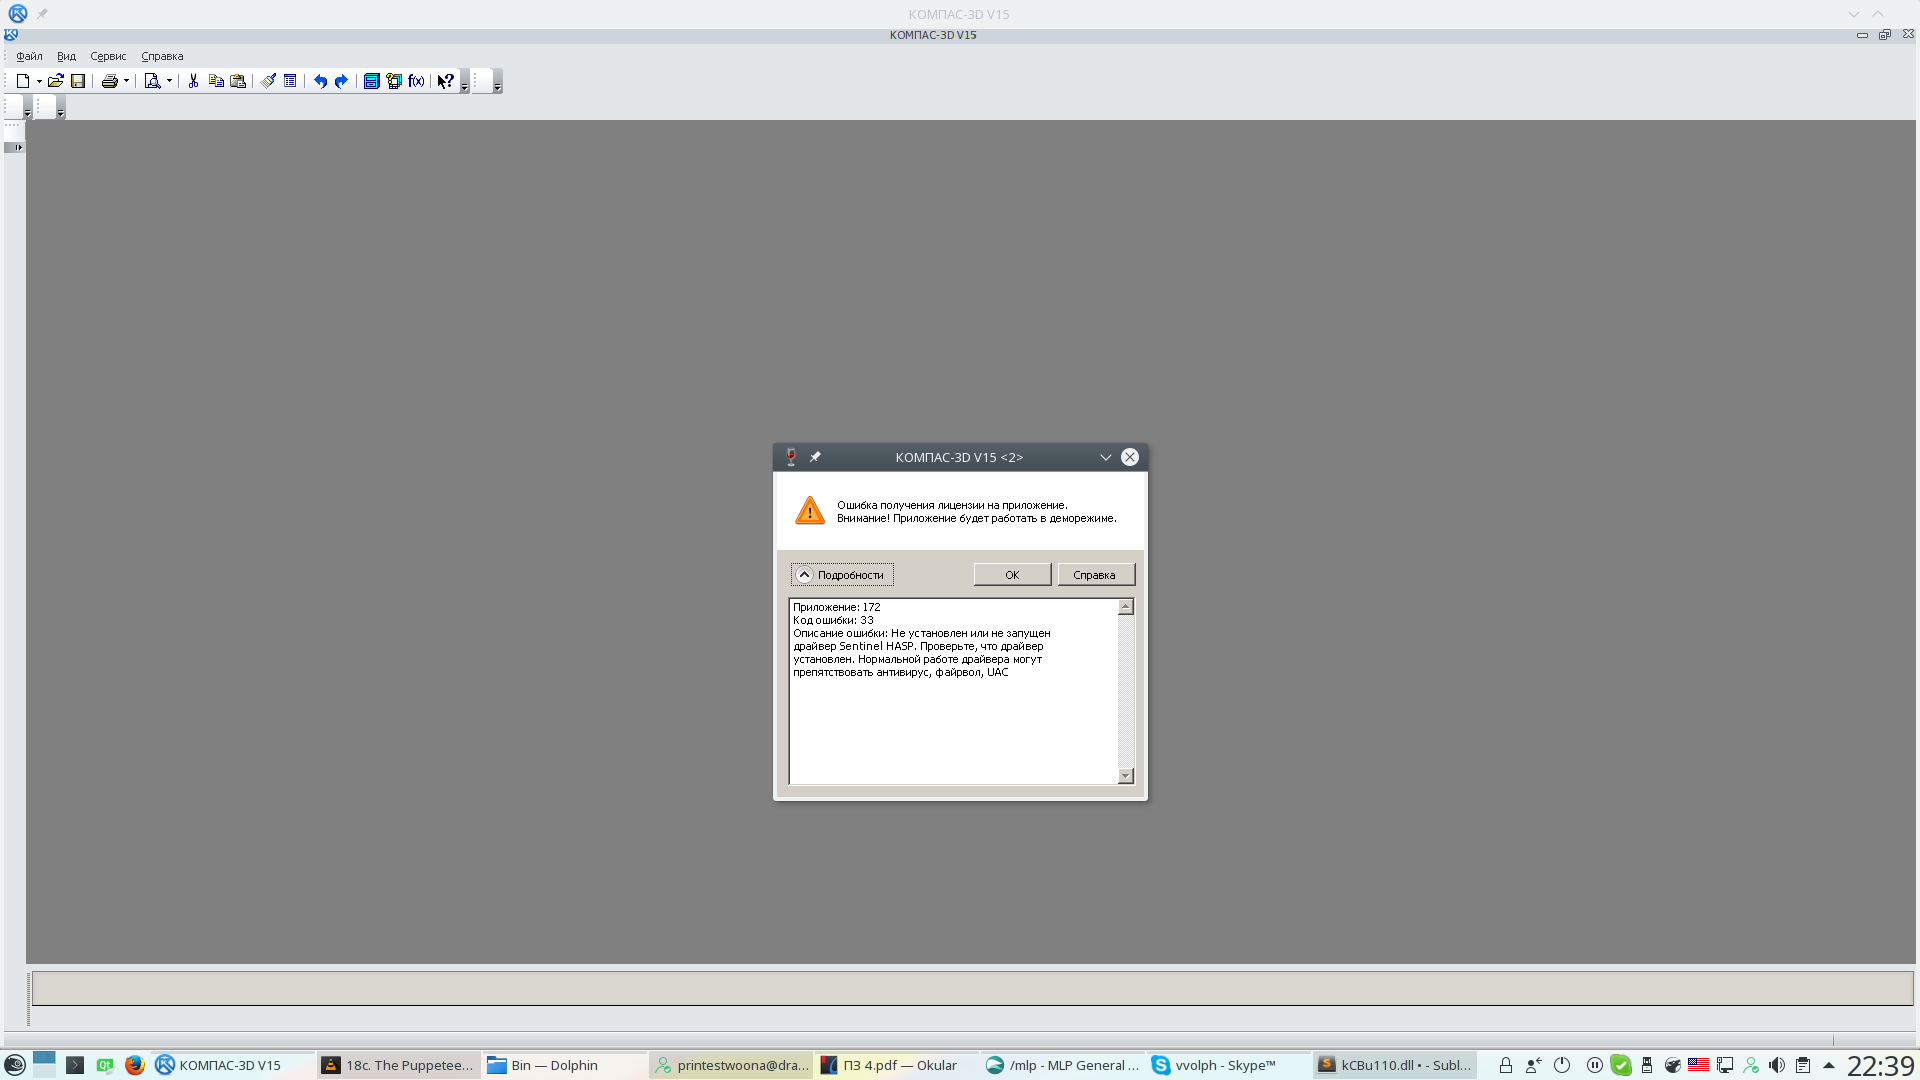Click inside the error details text box
Viewport: 1920px width, 1080px height.
[x=953, y=691]
